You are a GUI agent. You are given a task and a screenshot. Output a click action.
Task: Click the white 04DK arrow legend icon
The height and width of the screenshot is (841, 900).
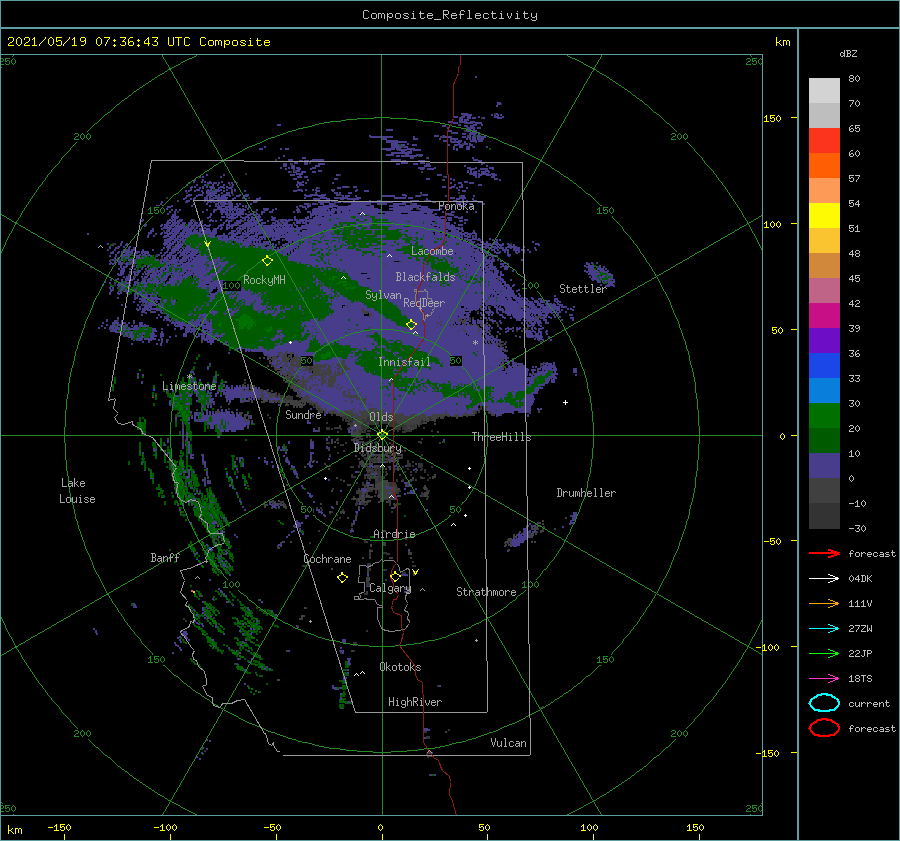(x=824, y=579)
